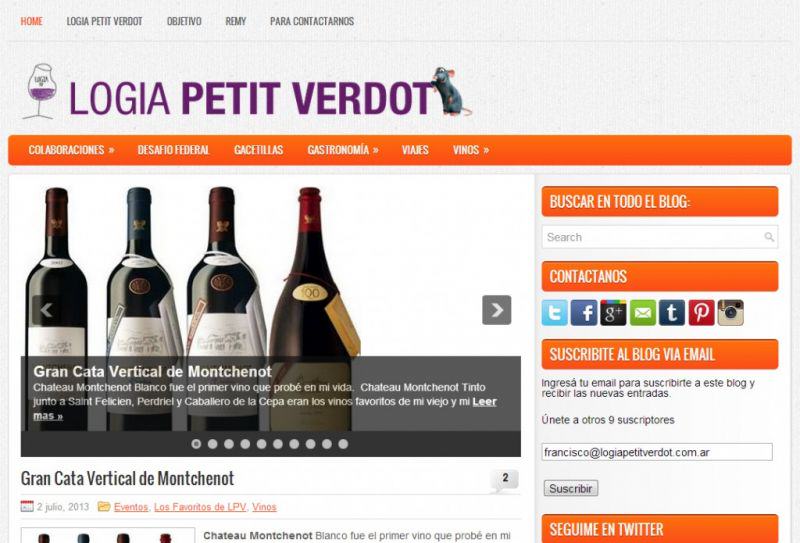Click the search magnifier icon
This screenshot has width=800, height=543.
pyautogui.click(x=769, y=237)
